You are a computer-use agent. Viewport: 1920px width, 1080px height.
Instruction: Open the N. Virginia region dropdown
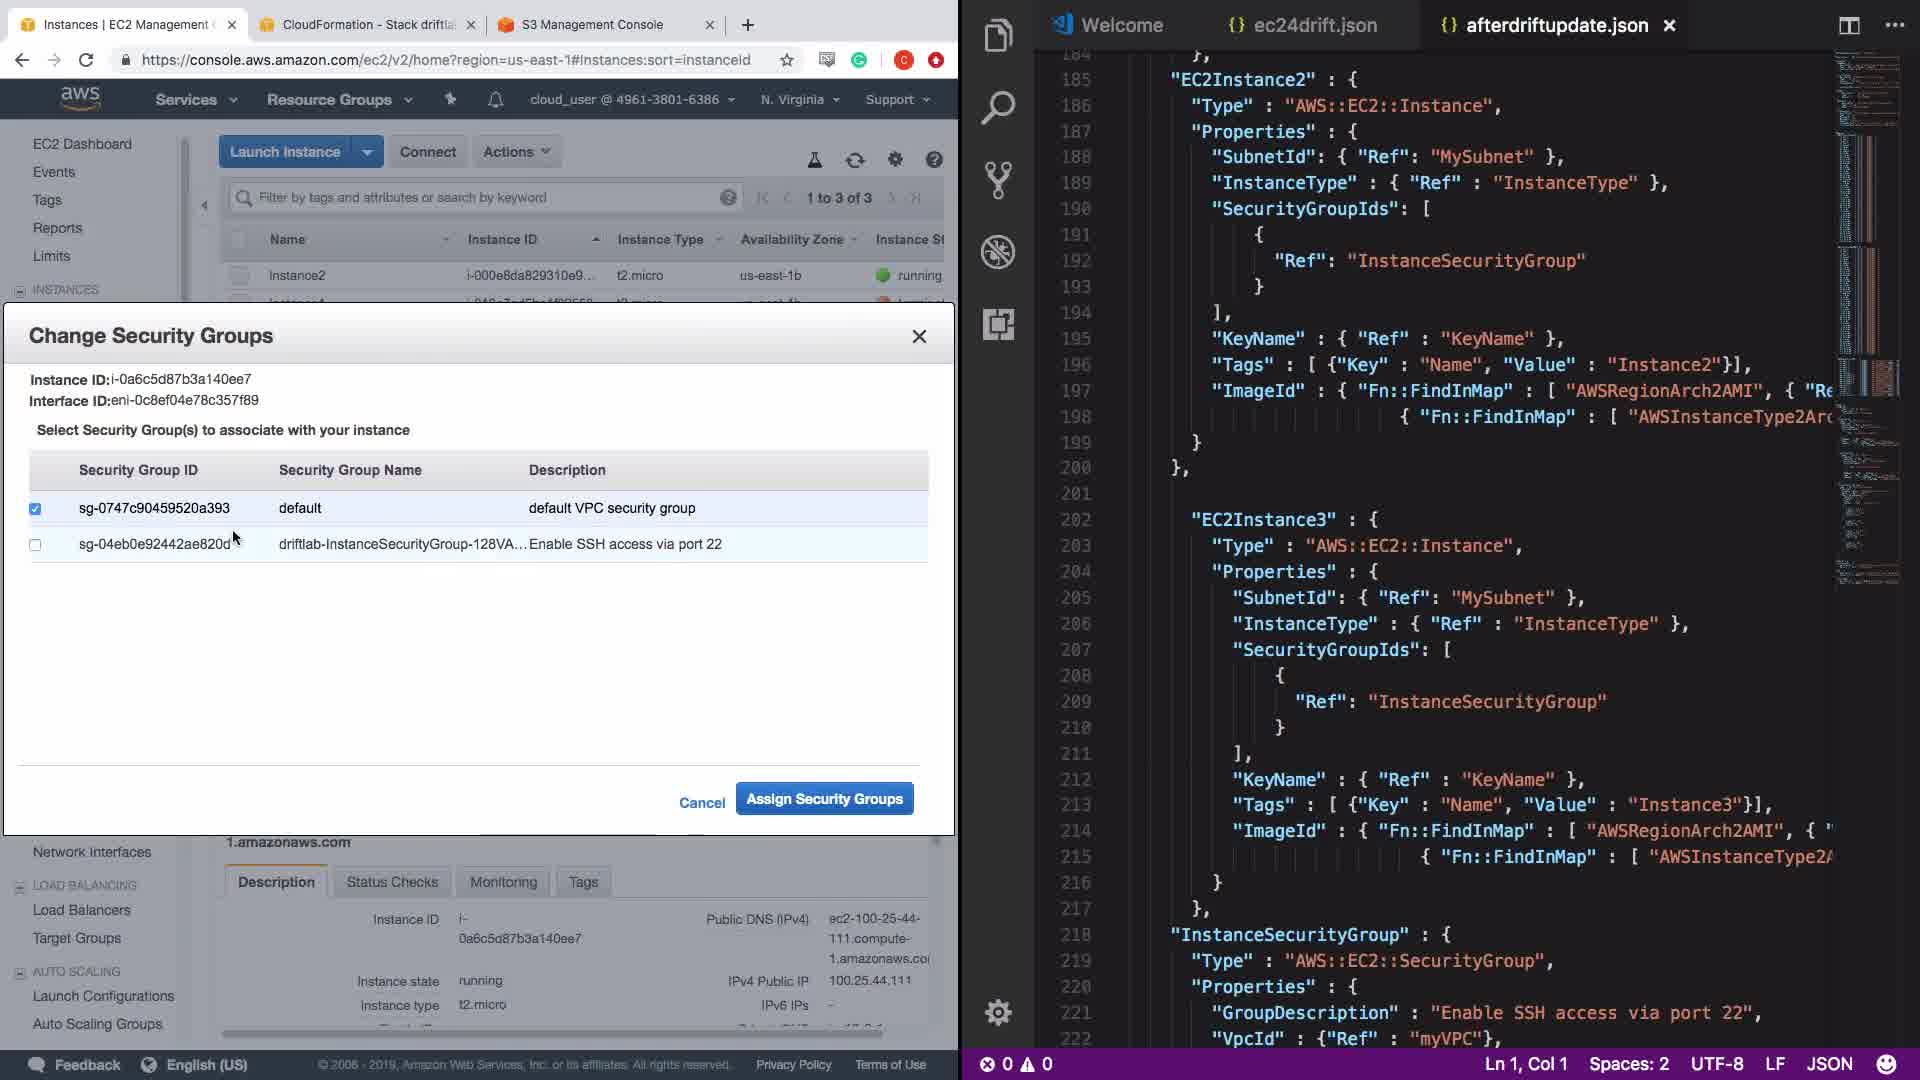coord(799,99)
